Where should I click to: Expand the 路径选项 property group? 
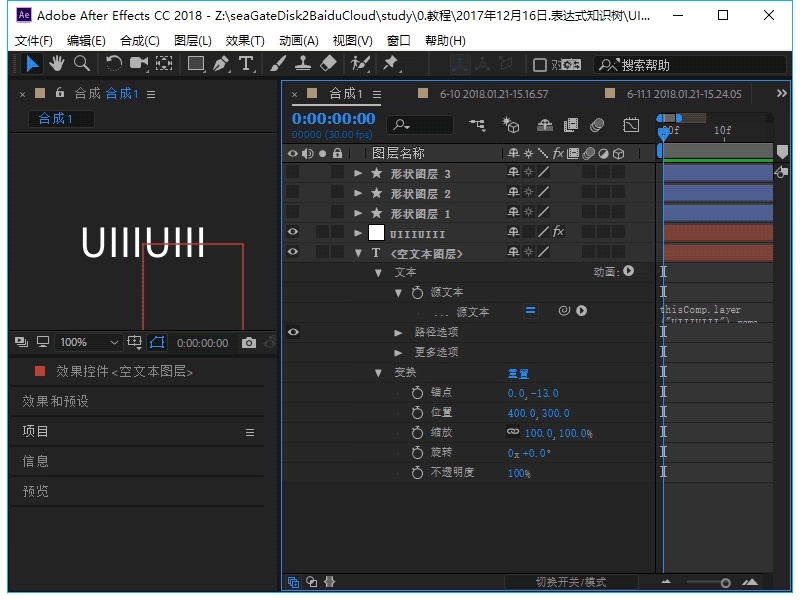(396, 332)
